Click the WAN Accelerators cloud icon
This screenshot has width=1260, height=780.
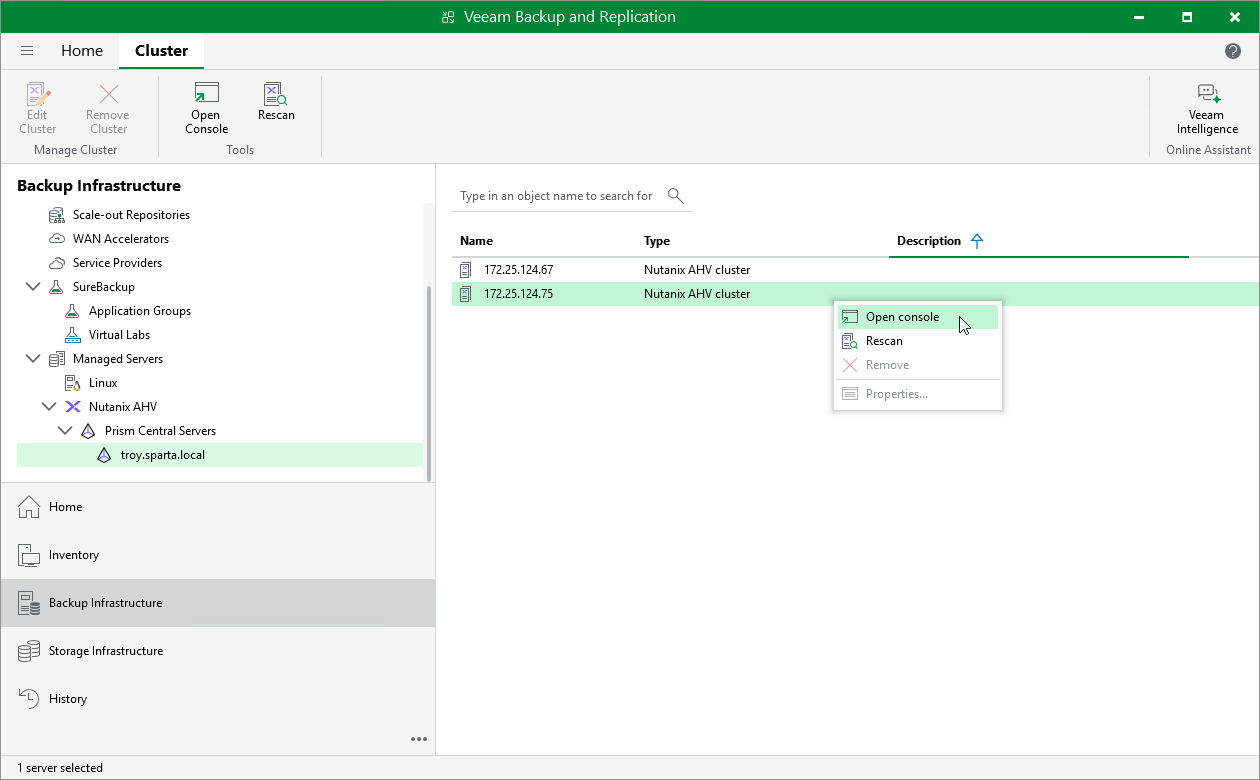pyautogui.click(x=57, y=239)
